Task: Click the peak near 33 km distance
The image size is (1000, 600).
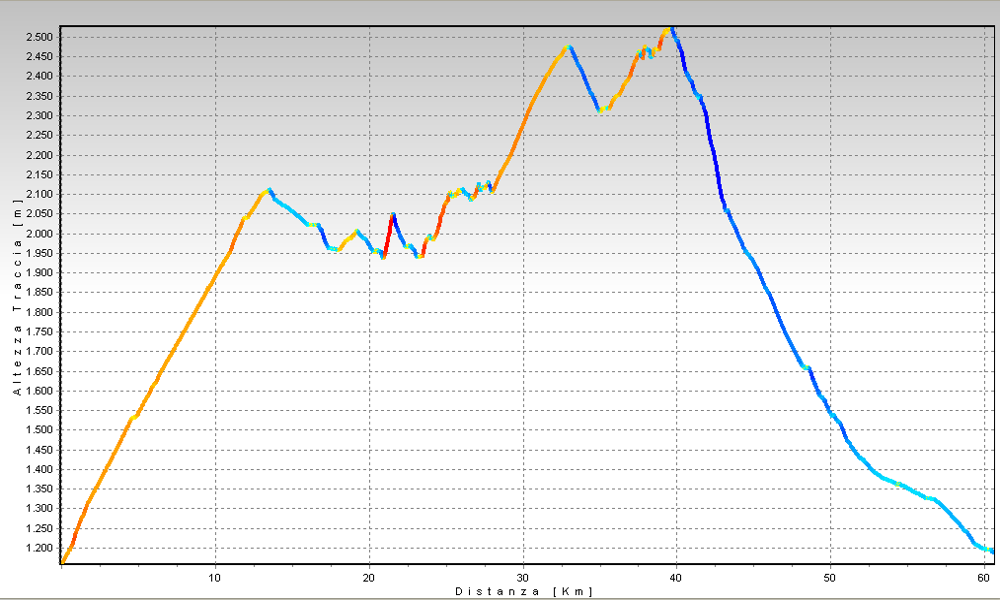Action: (569, 47)
